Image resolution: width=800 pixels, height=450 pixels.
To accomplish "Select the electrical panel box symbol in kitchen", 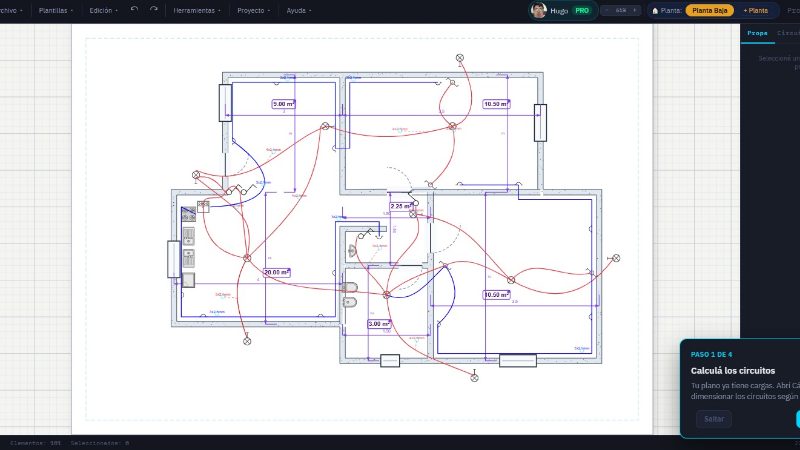I will (x=203, y=206).
